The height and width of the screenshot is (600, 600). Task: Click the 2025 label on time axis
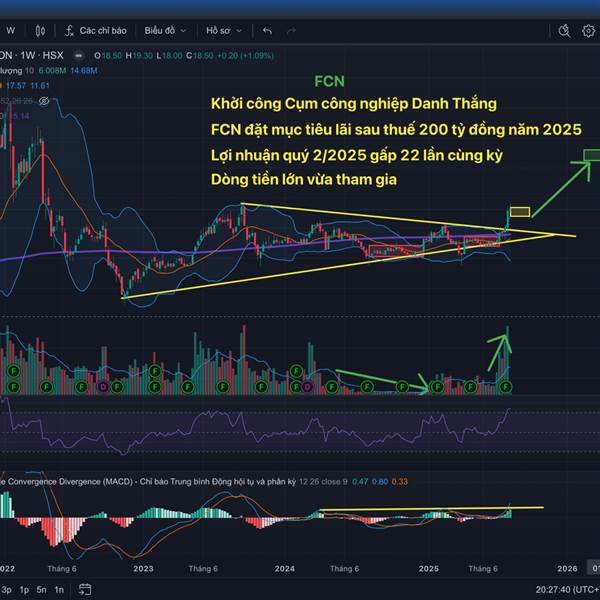429,569
